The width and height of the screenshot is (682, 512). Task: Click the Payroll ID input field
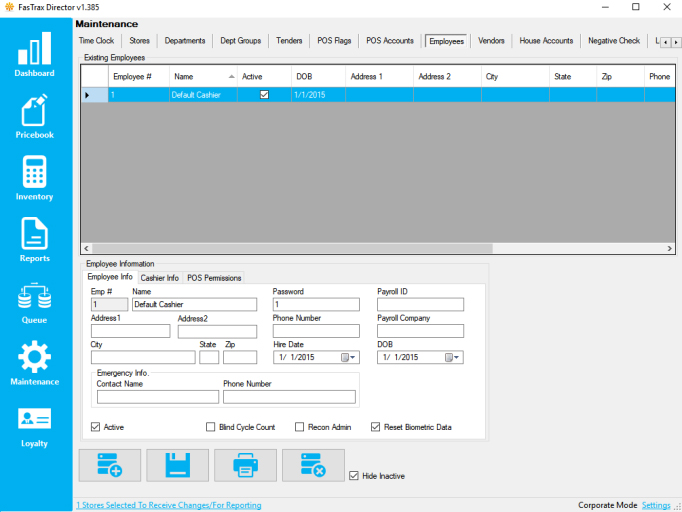tap(420, 305)
